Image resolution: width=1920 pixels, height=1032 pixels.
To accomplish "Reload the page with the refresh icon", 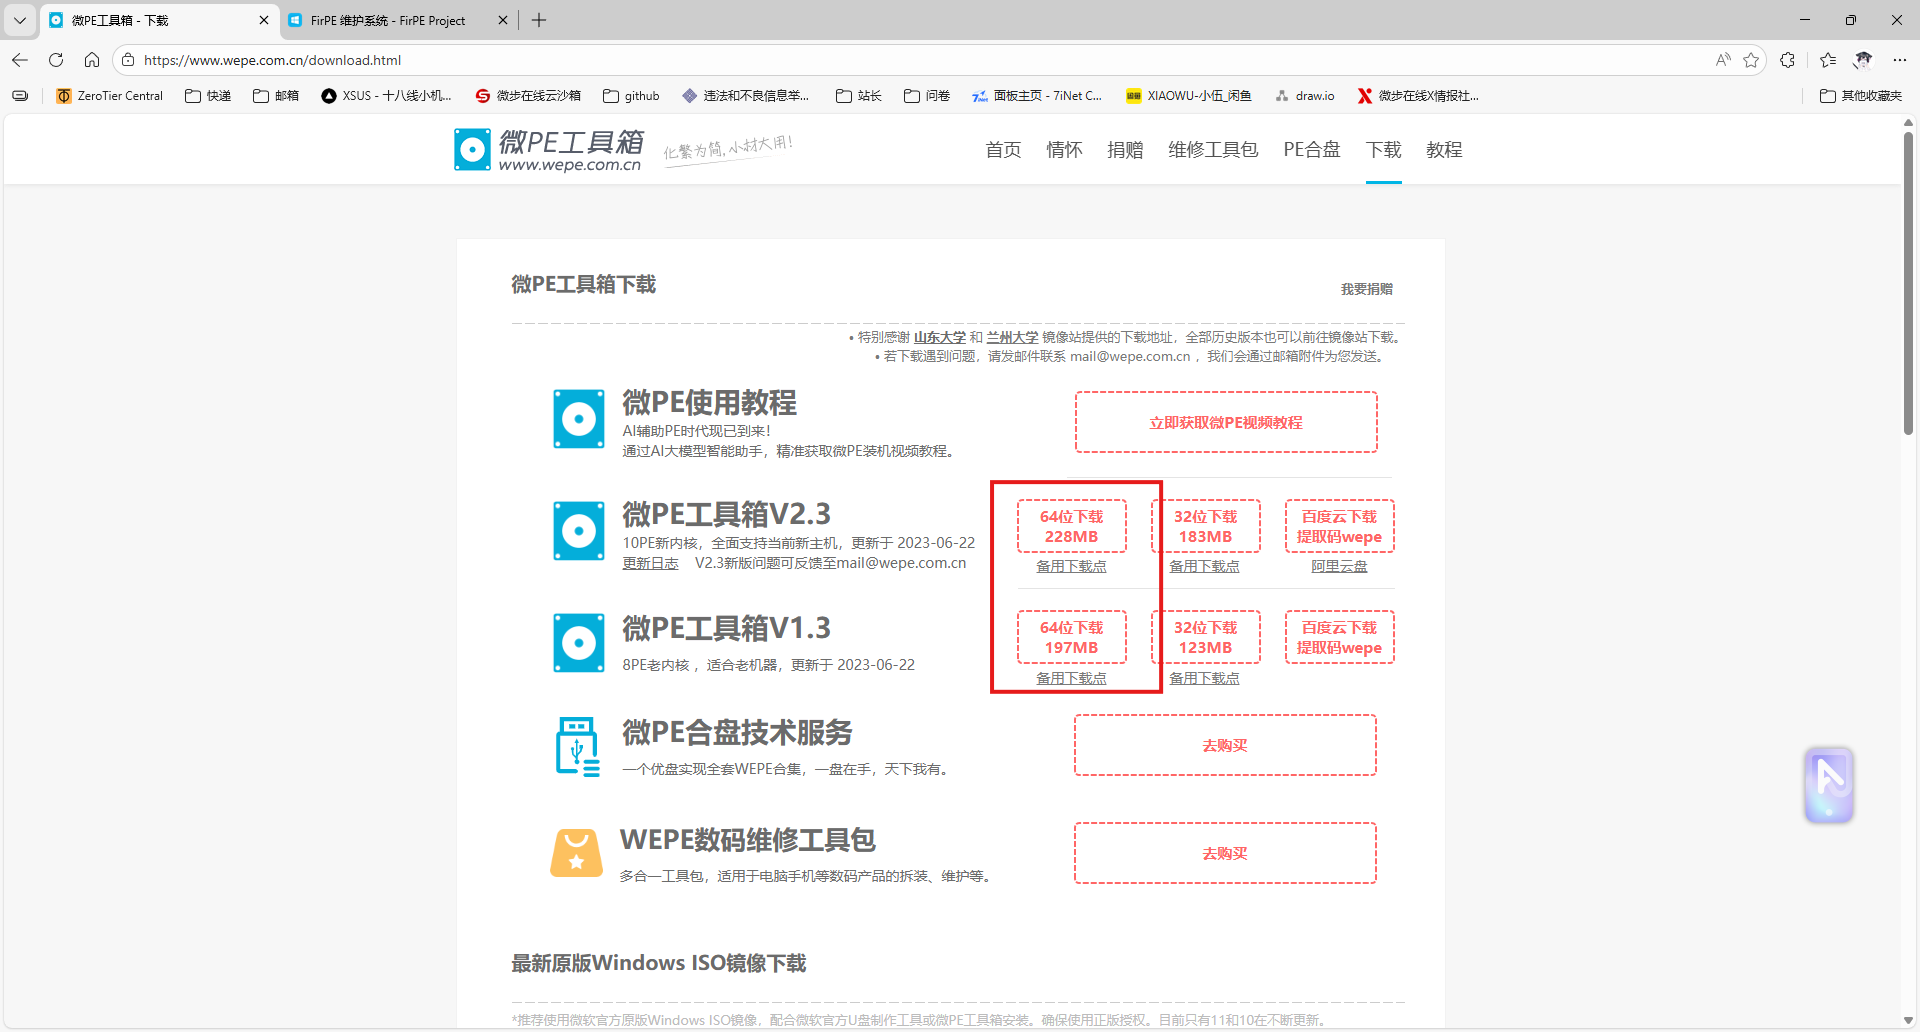I will (56, 60).
